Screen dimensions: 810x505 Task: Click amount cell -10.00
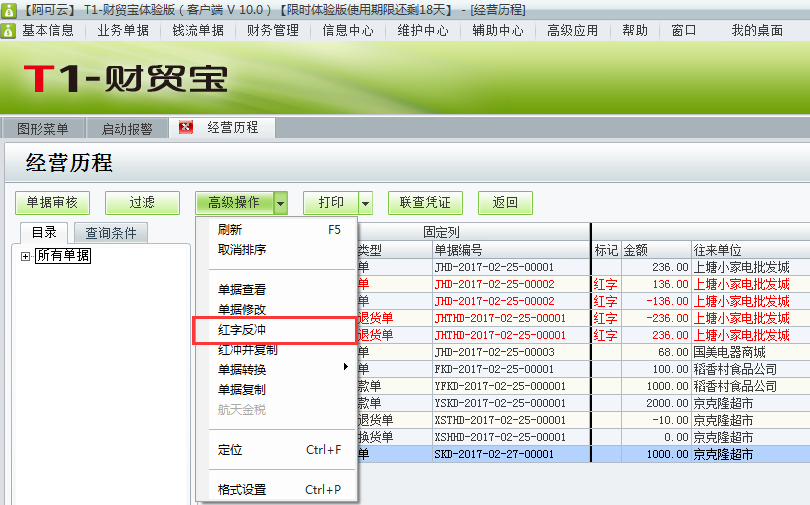point(656,420)
